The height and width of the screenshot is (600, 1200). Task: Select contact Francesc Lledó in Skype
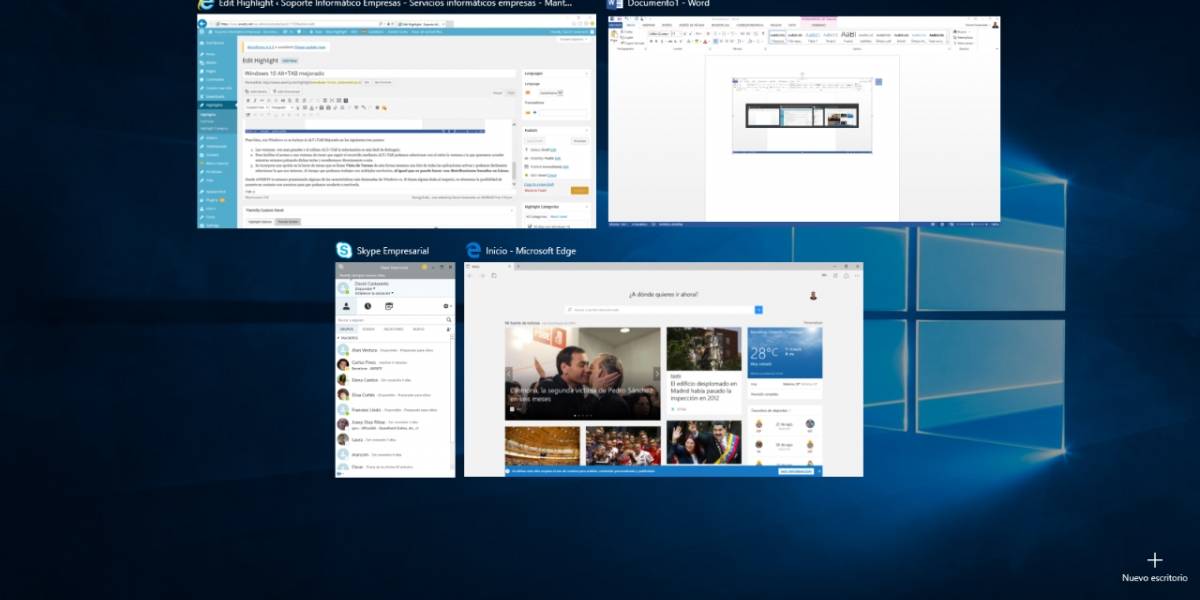pyautogui.click(x=394, y=409)
